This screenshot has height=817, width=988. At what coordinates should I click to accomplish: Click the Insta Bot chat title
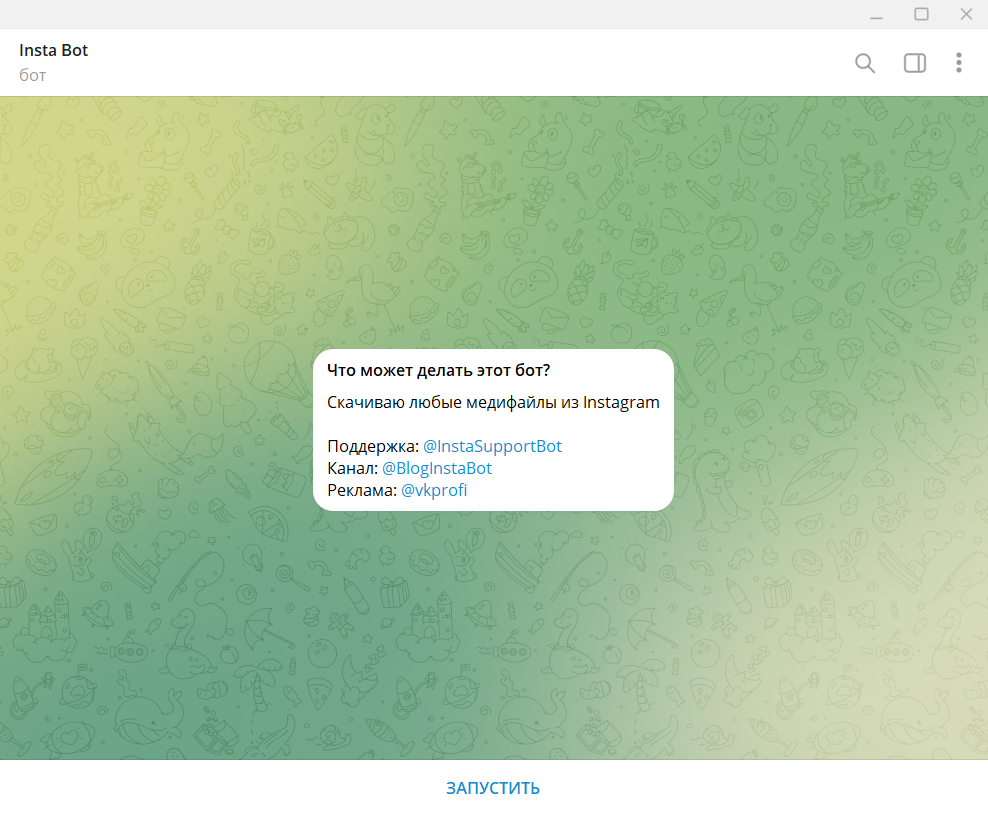point(54,50)
